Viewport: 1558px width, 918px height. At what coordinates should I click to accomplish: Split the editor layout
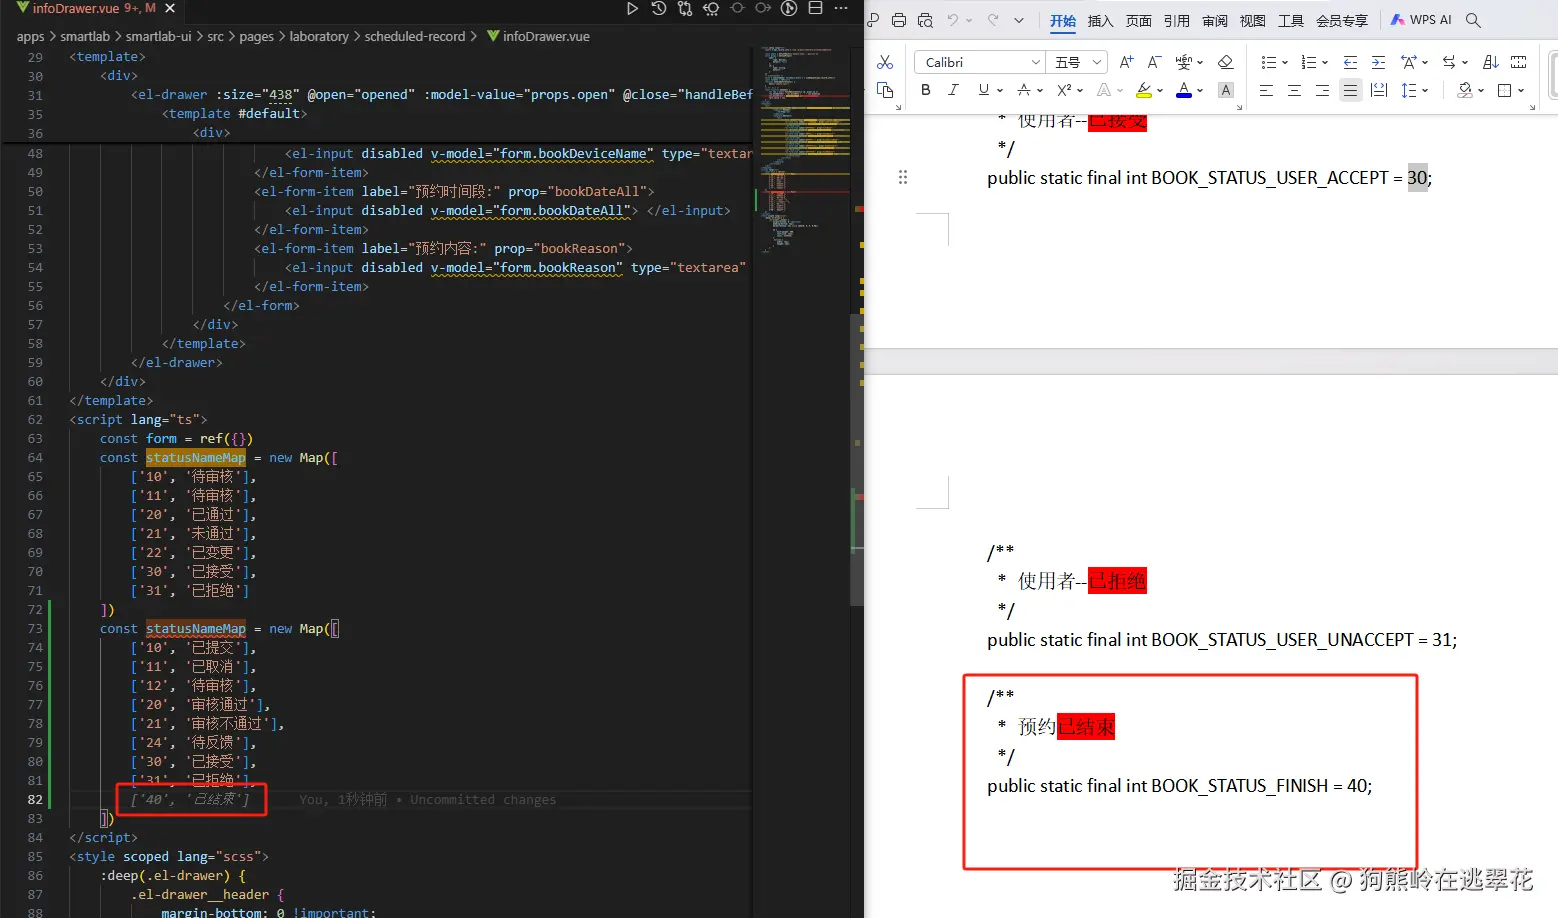click(x=815, y=9)
